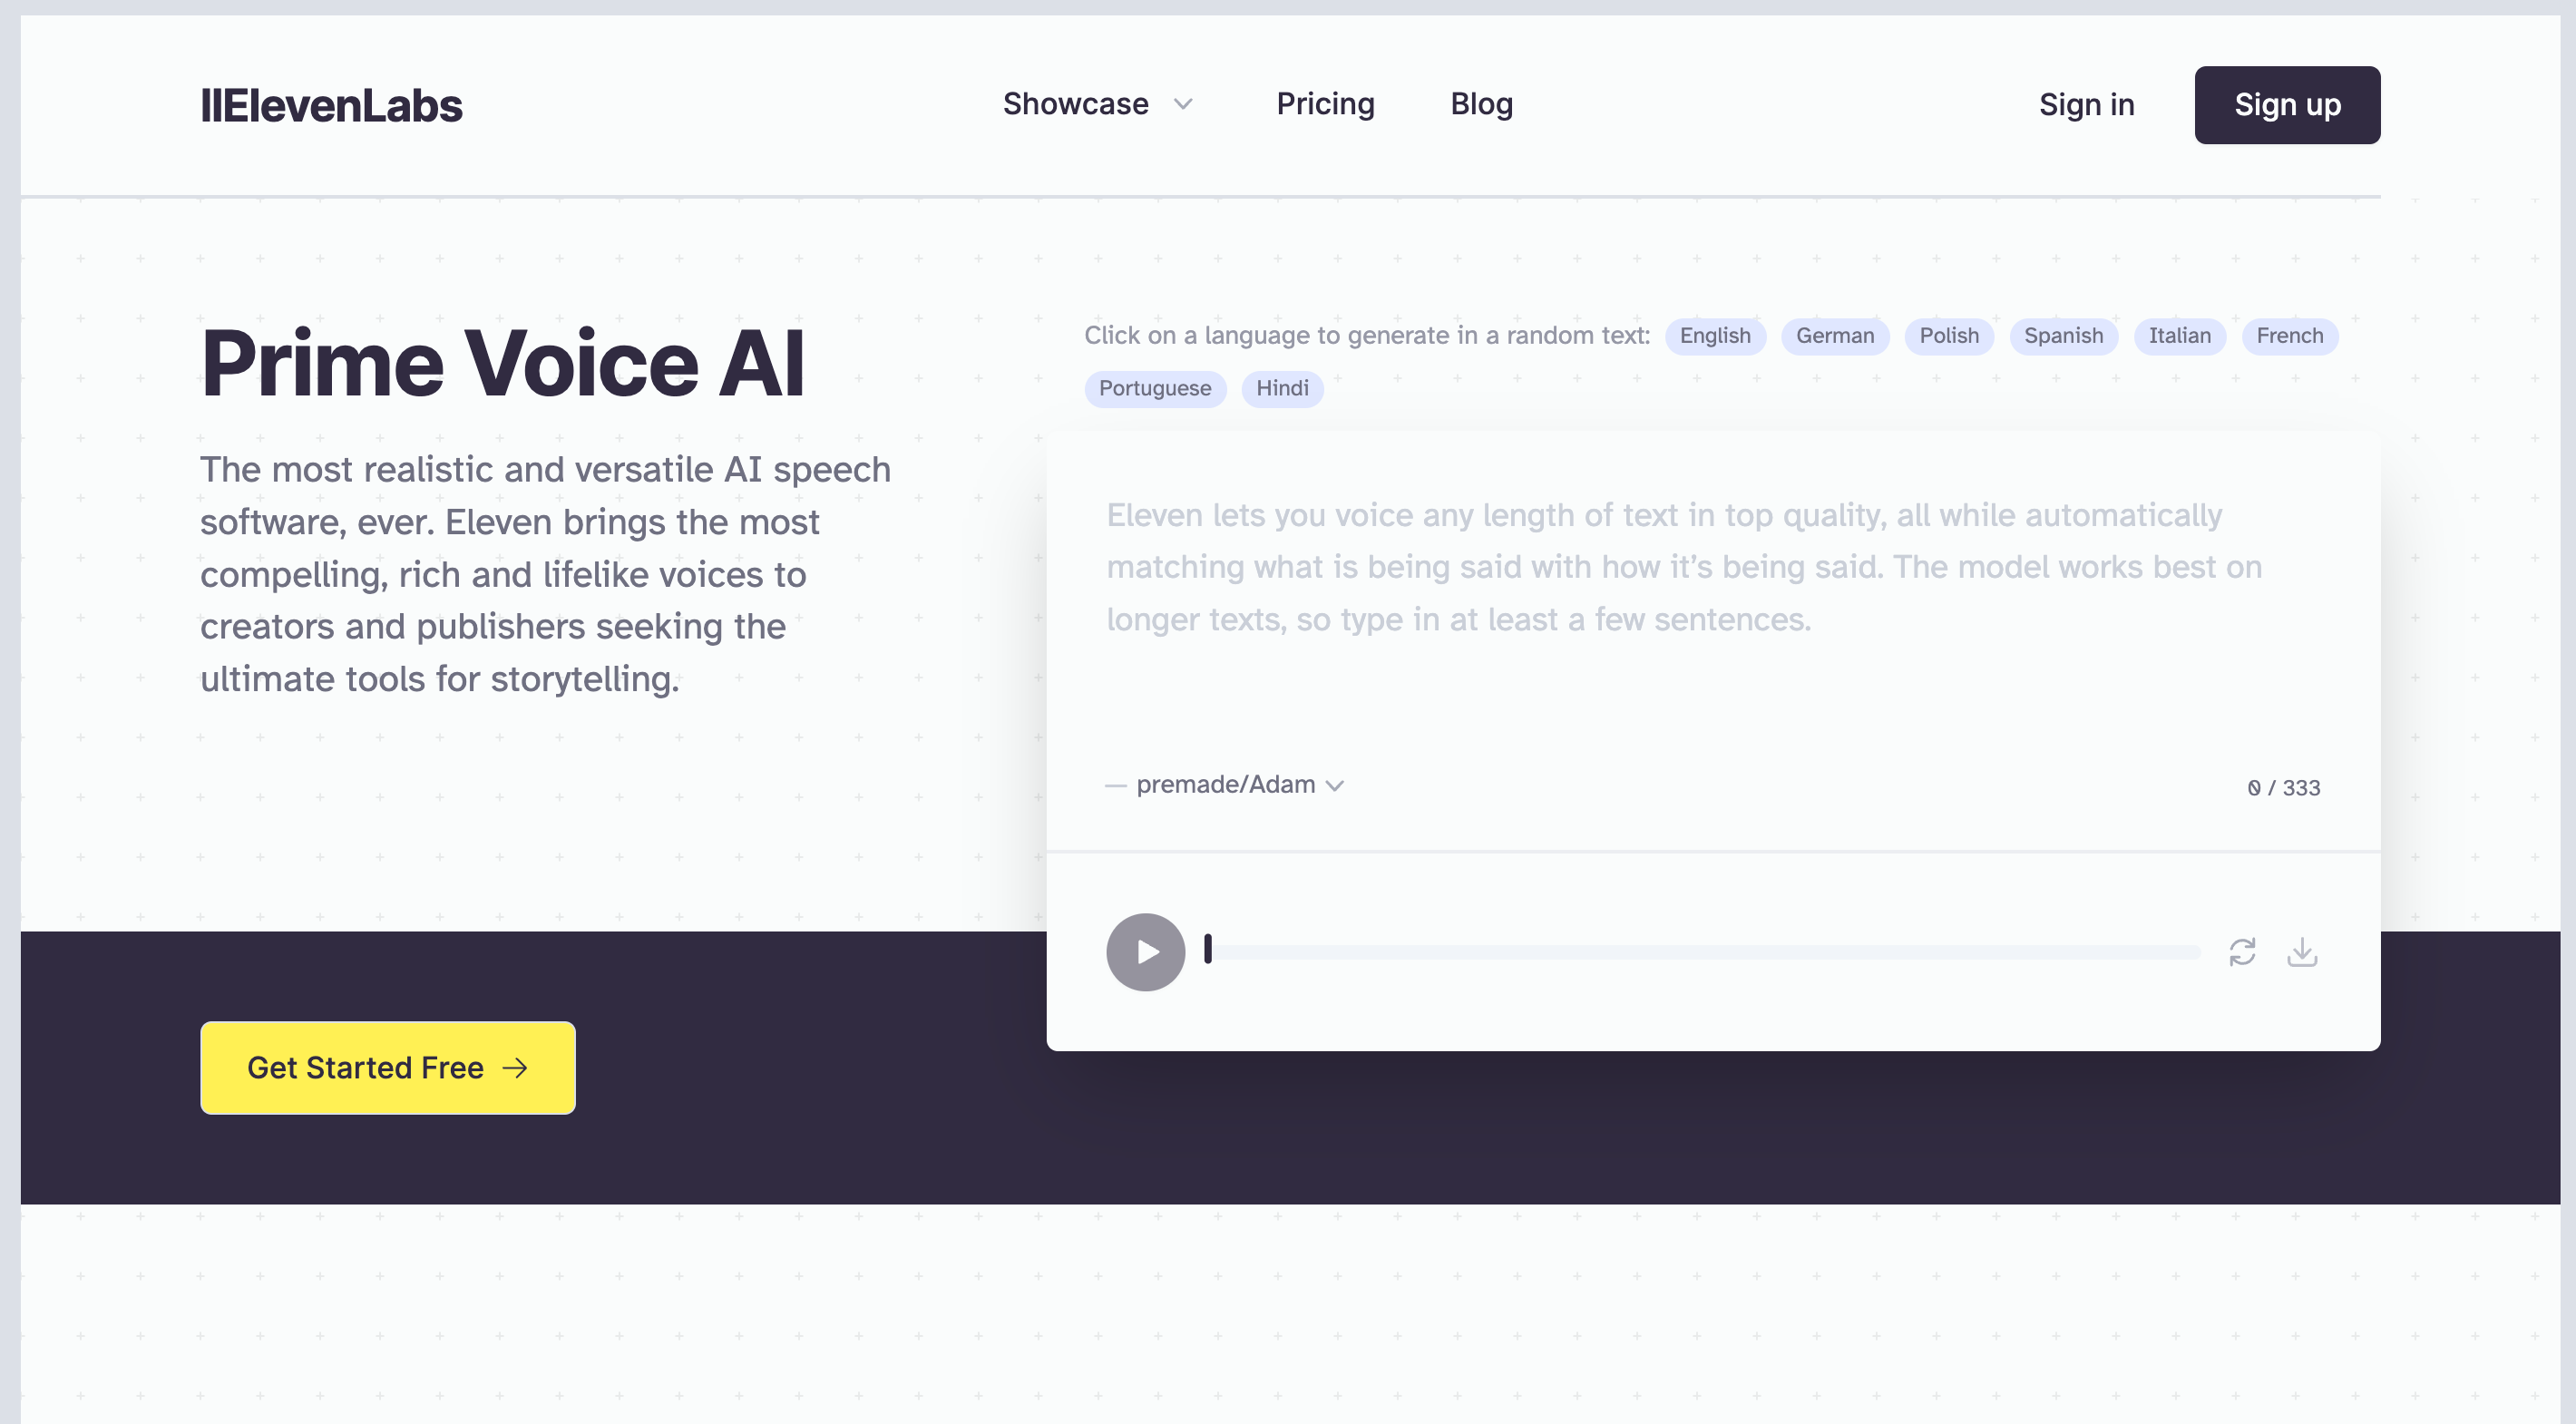Download the generated audio file
The width and height of the screenshot is (2576, 1424).
2303,951
